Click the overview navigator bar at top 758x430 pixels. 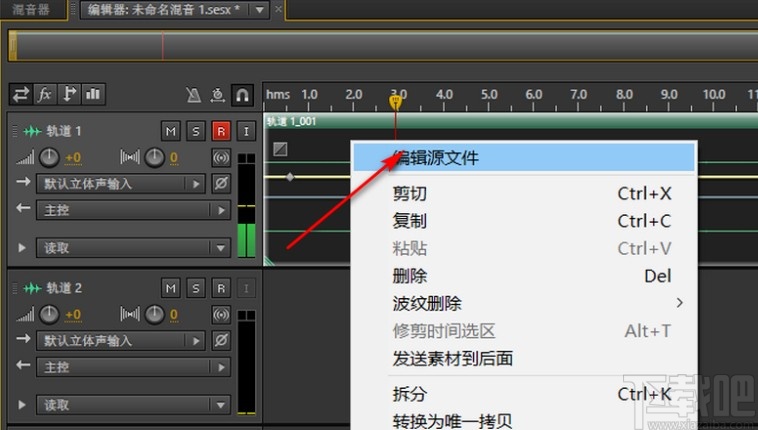(383, 46)
